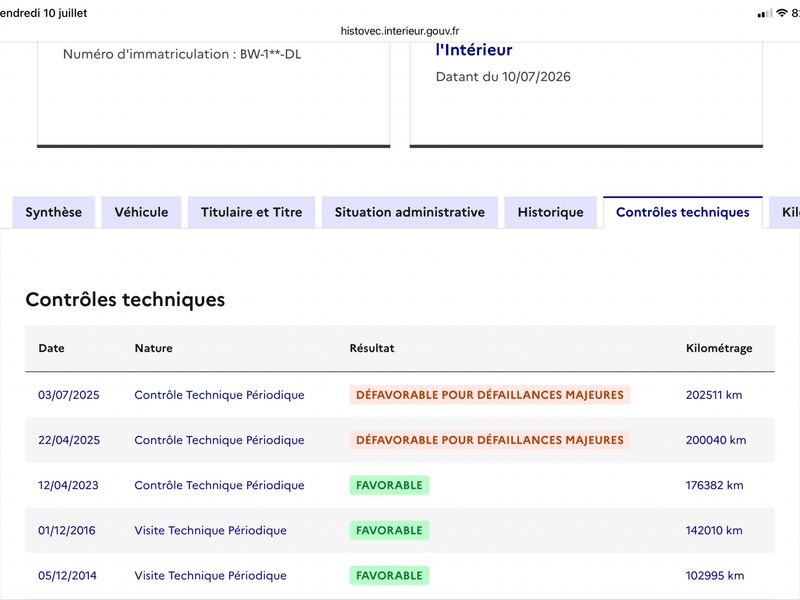Click the DÉFAVORABLE badge for 03/07/2025
This screenshot has width=800, height=600.
(x=490, y=395)
